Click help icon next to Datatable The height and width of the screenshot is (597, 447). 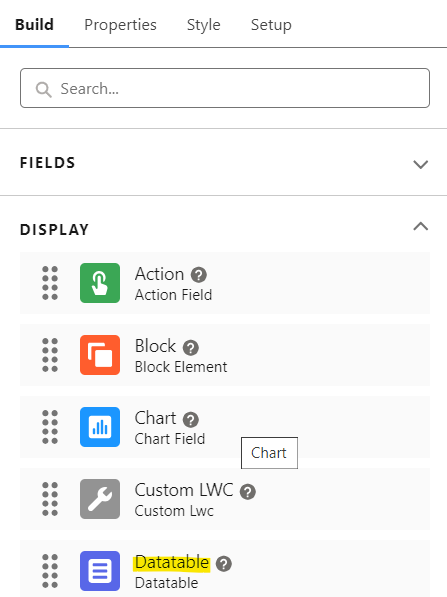coord(224,563)
